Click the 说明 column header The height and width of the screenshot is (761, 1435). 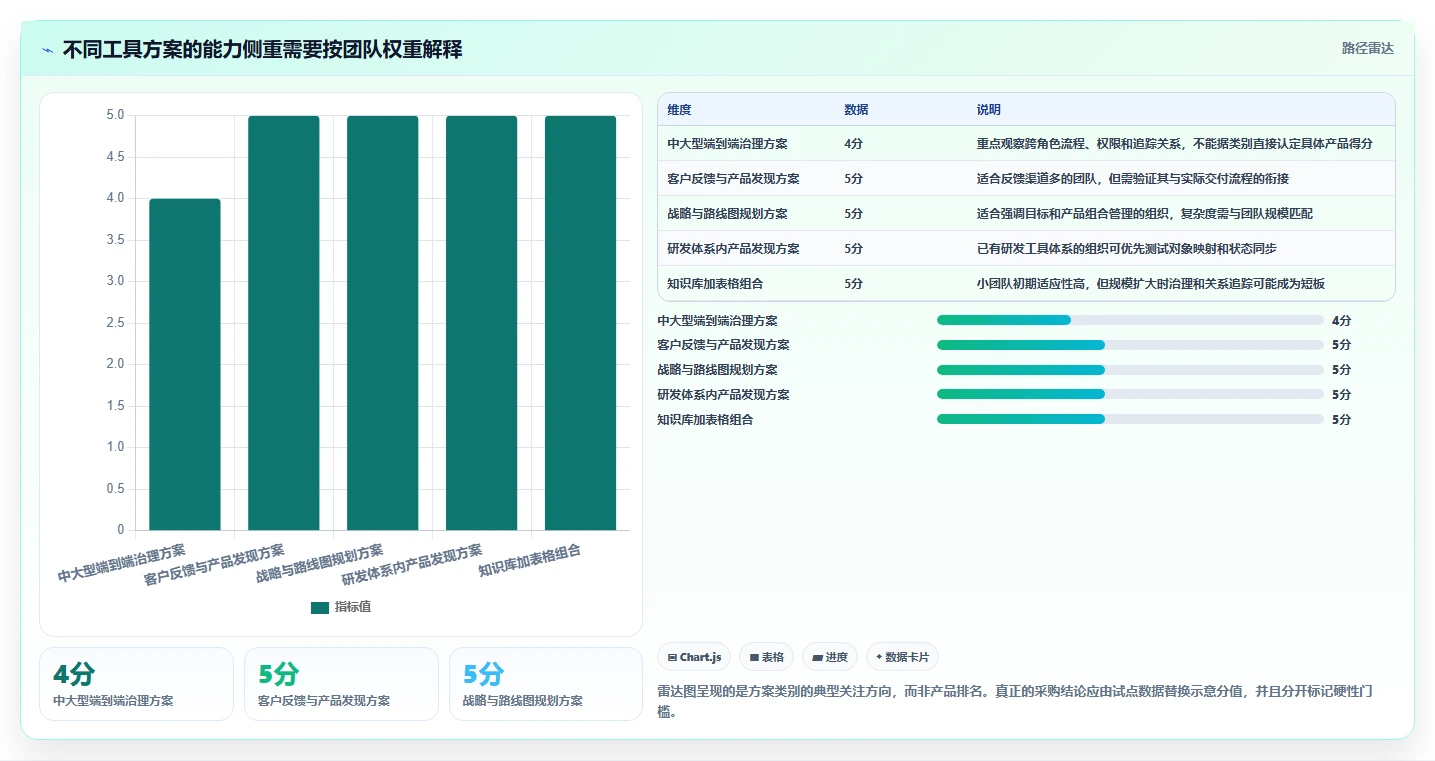click(x=989, y=110)
